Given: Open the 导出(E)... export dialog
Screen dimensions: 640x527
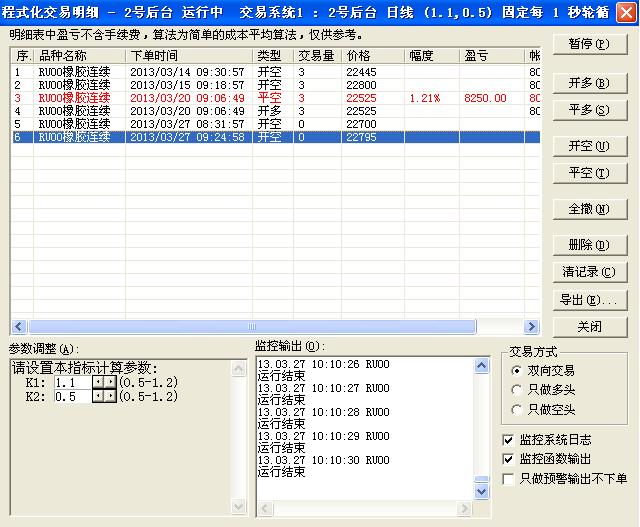Looking at the screenshot, I should [589, 300].
